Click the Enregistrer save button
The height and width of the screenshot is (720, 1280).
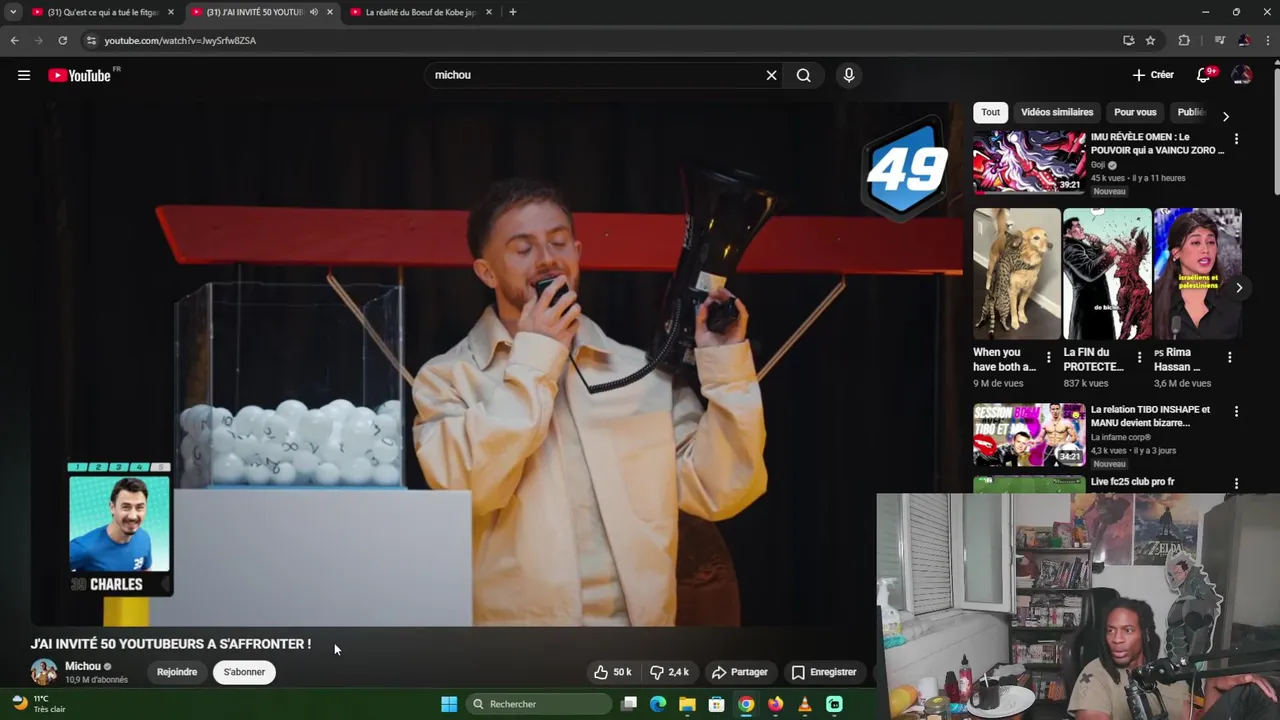click(x=824, y=672)
